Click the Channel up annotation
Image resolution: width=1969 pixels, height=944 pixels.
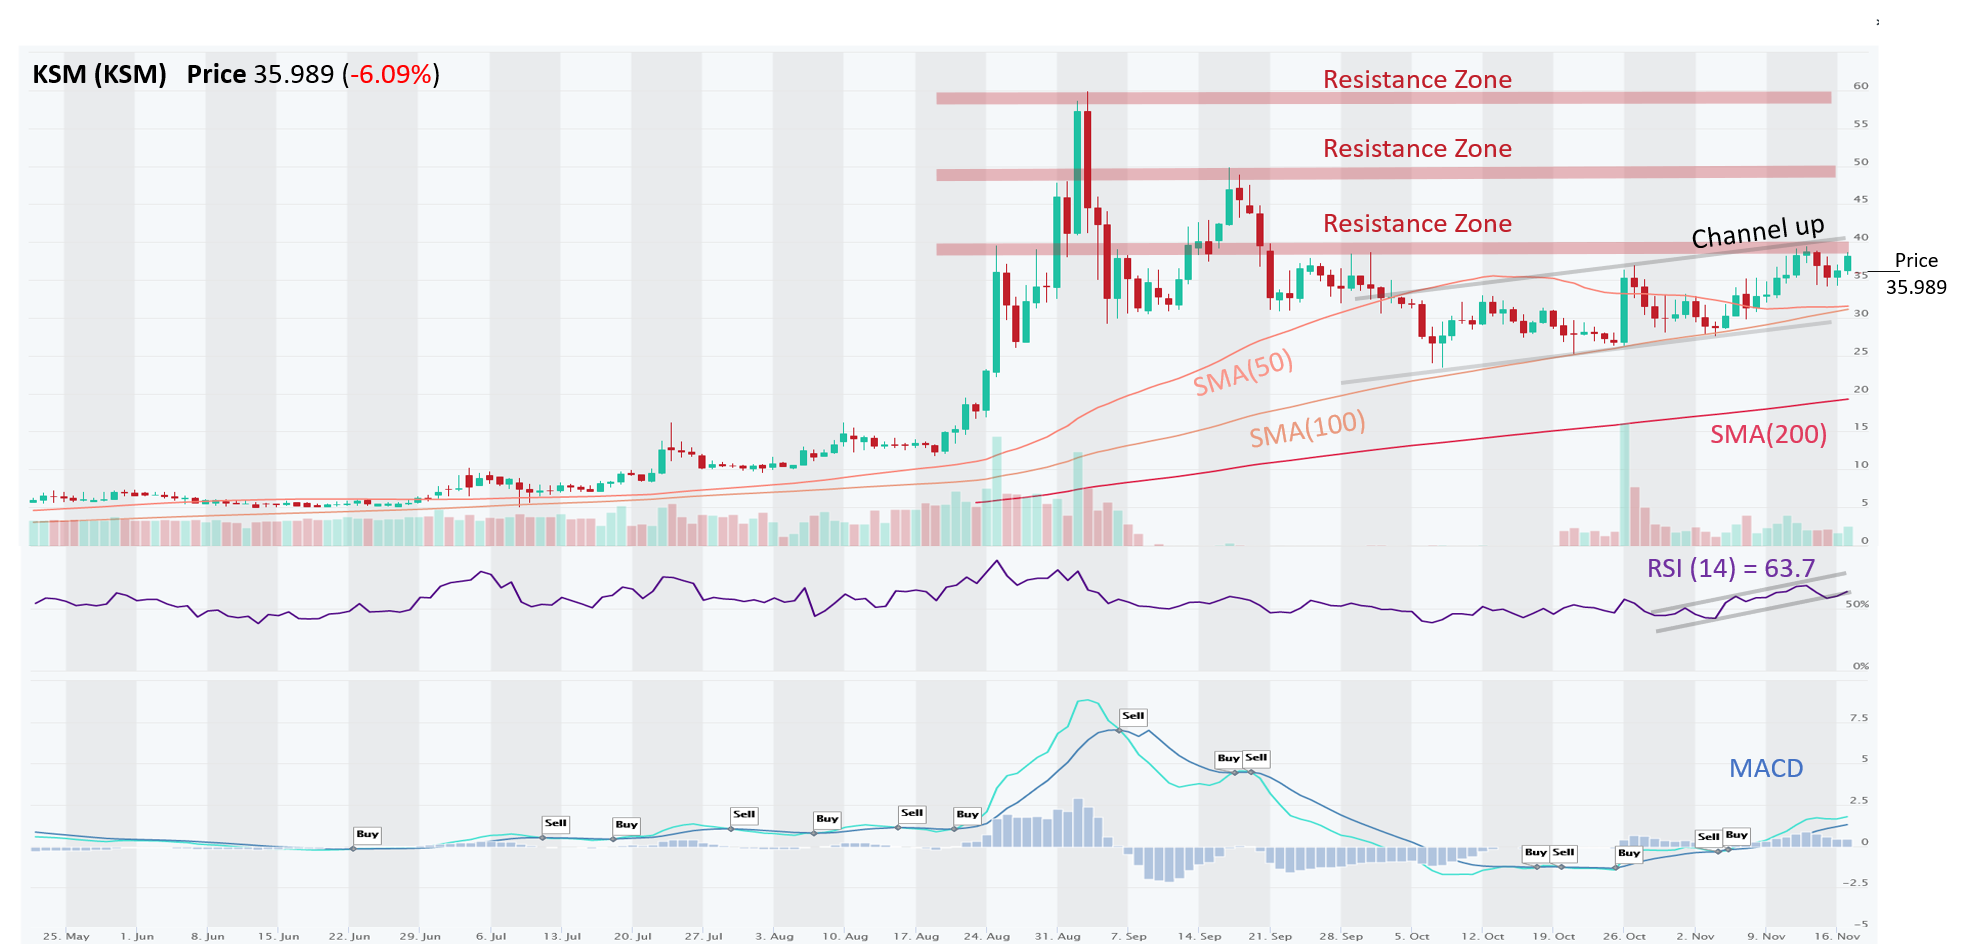coord(1758,232)
